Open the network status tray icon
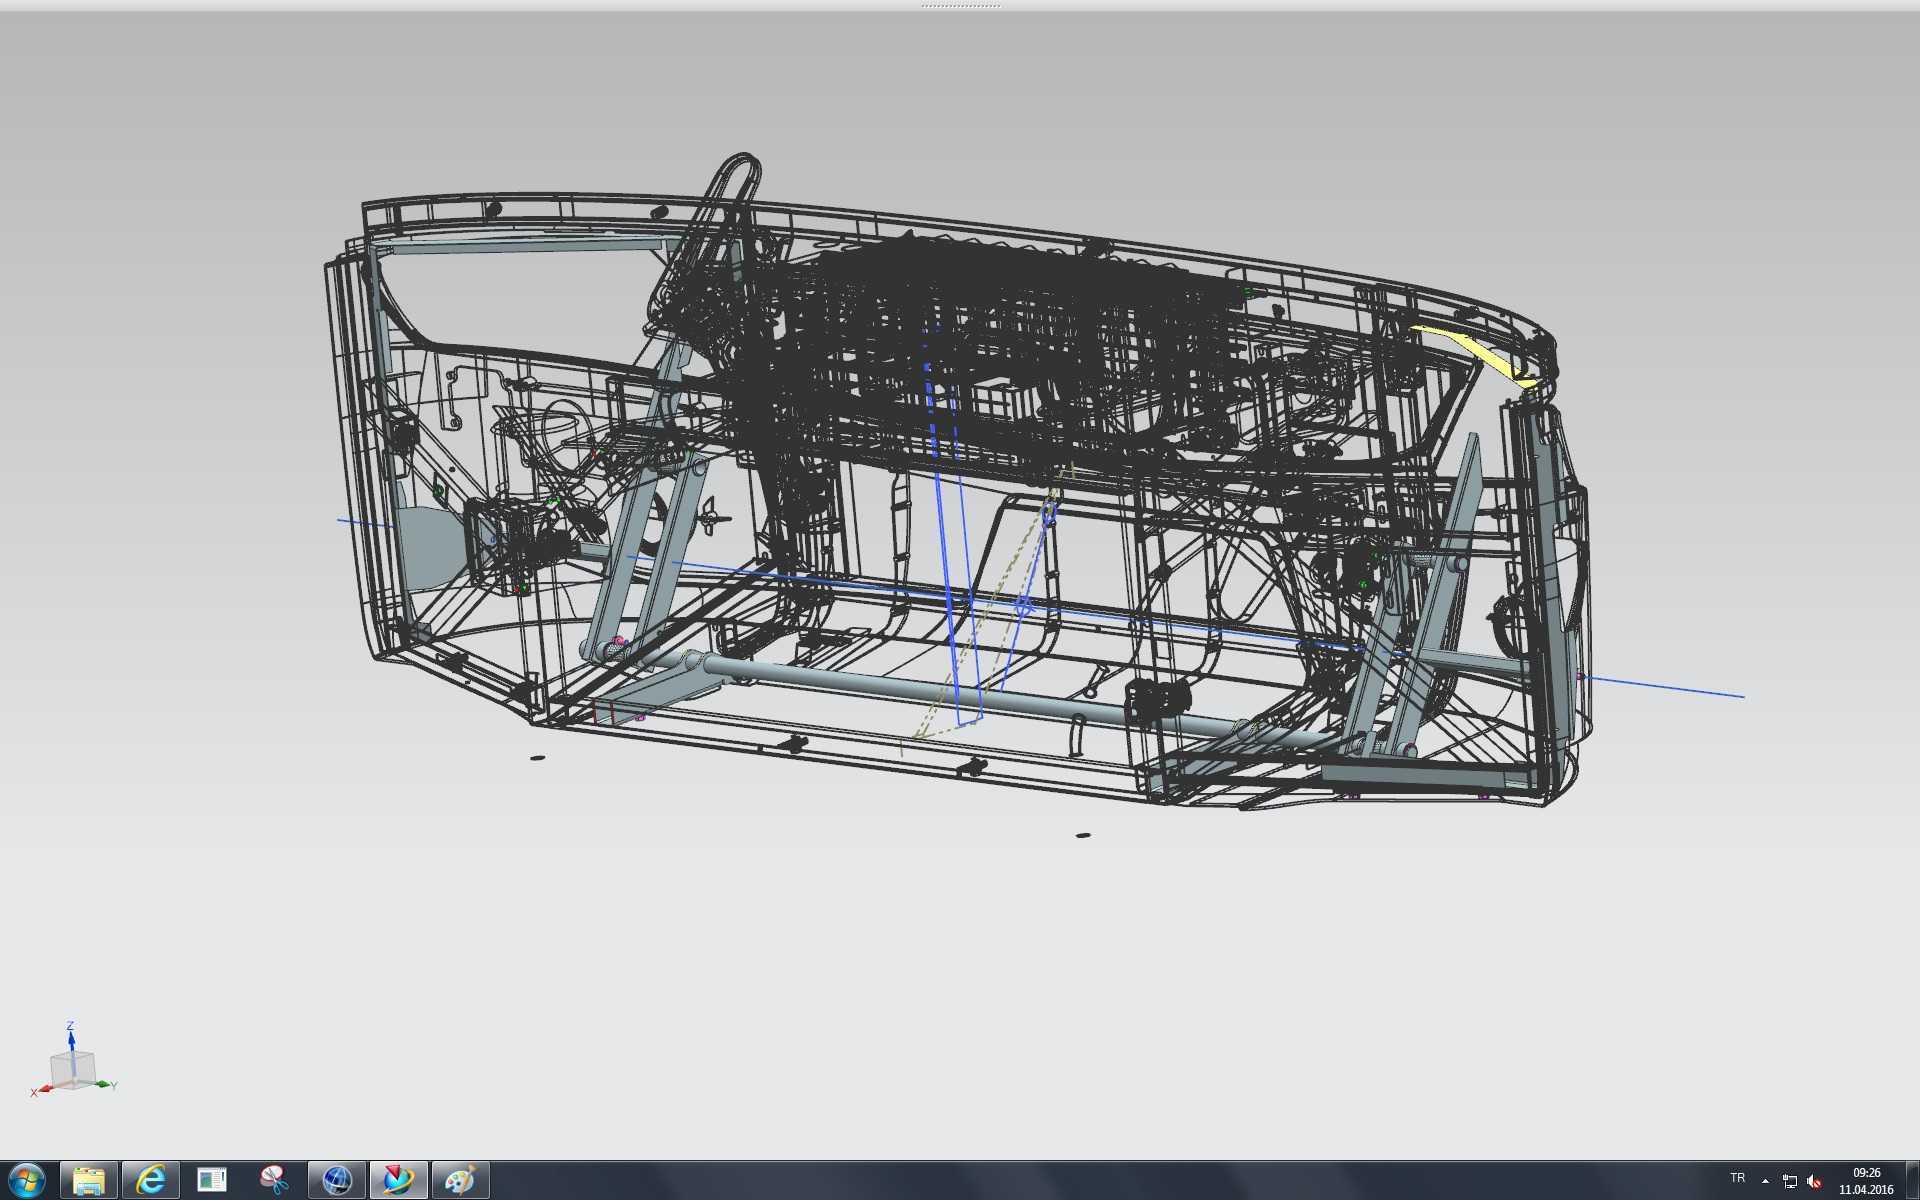The height and width of the screenshot is (1200, 1920). coord(1789,1181)
